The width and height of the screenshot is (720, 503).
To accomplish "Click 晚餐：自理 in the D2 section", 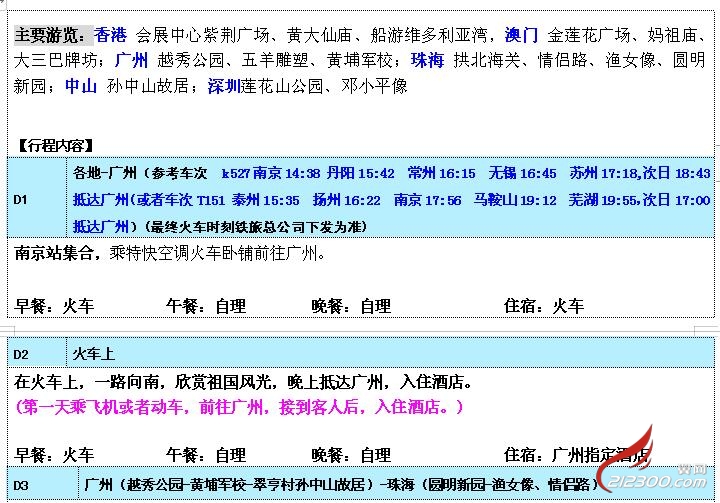I will pos(351,455).
